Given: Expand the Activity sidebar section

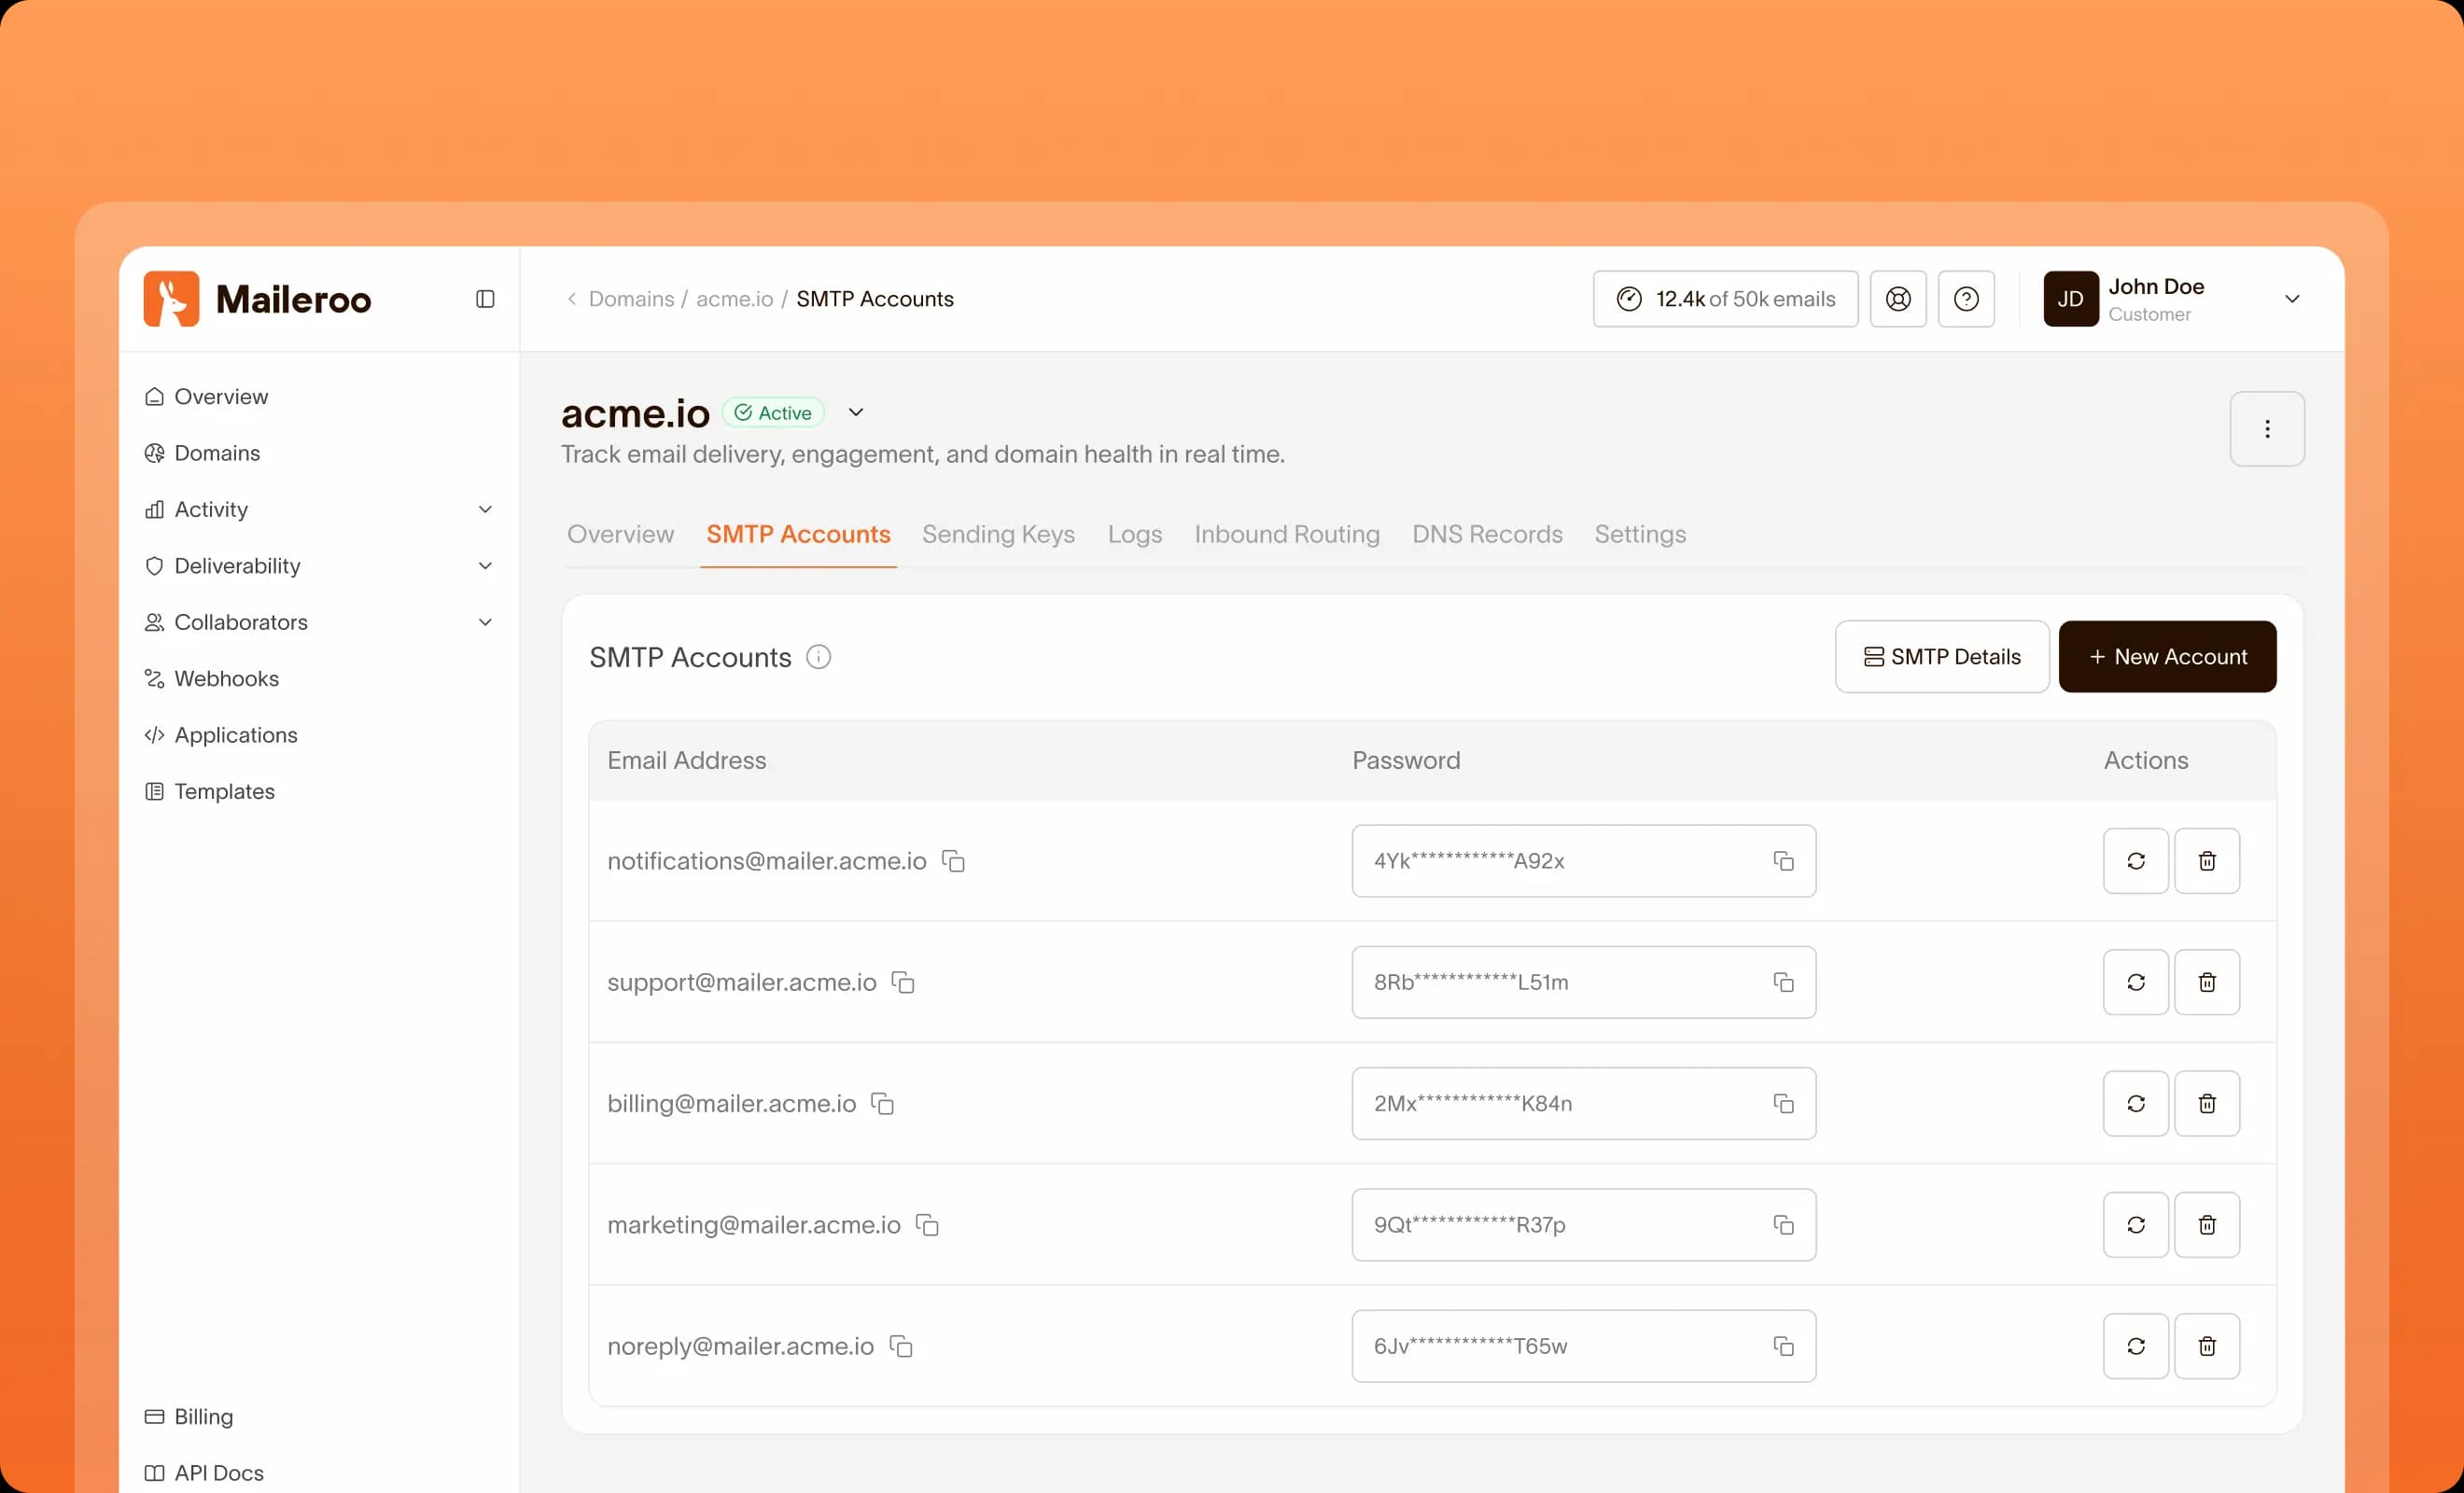Looking at the screenshot, I should (x=485, y=509).
